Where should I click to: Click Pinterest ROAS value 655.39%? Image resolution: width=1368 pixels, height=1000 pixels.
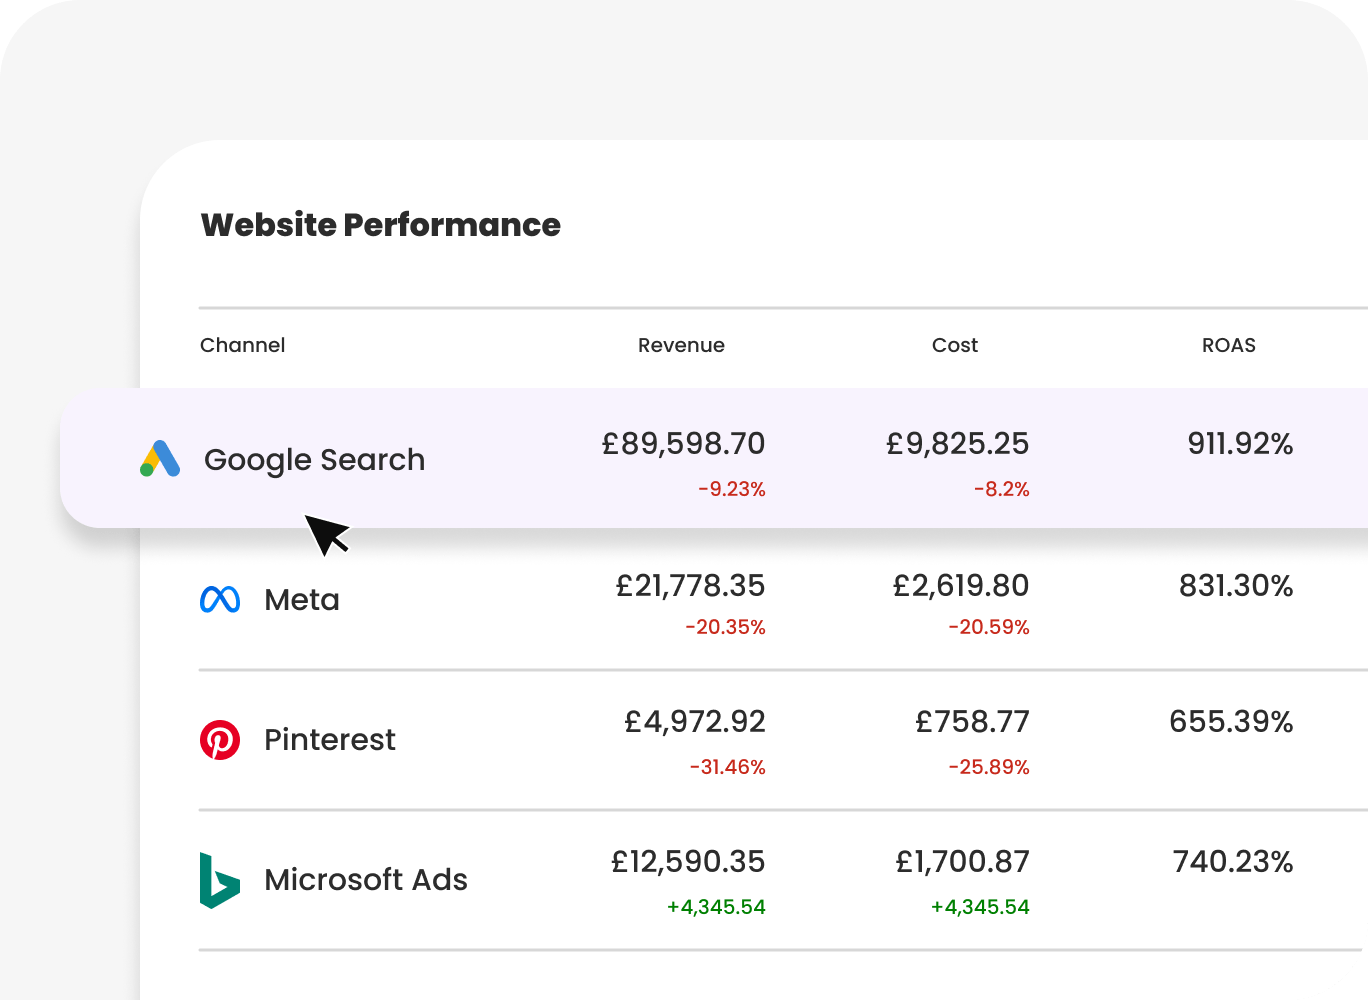click(x=1230, y=721)
